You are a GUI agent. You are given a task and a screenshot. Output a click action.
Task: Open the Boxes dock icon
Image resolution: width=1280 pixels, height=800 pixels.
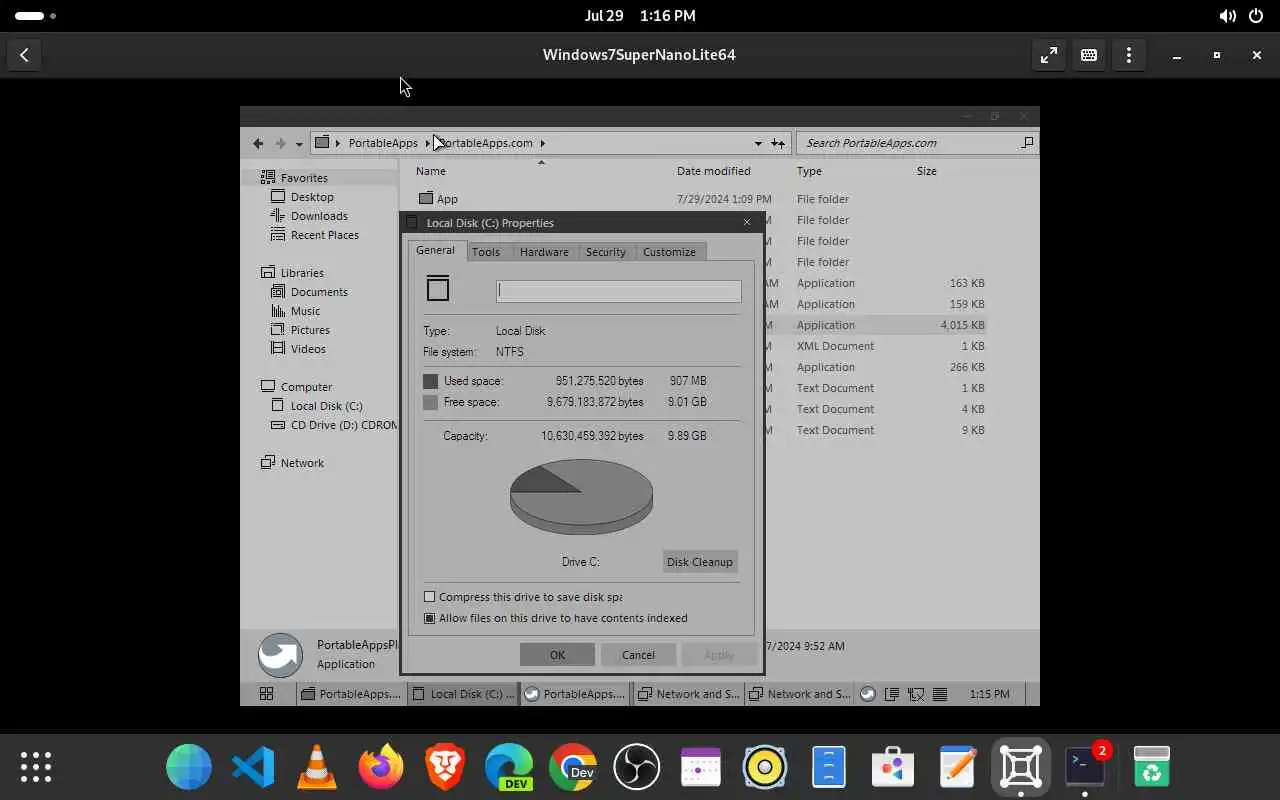(x=1021, y=768)
